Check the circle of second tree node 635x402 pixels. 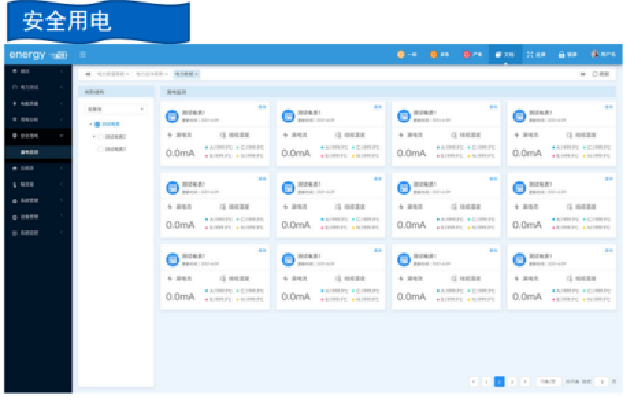pos(100,137)
